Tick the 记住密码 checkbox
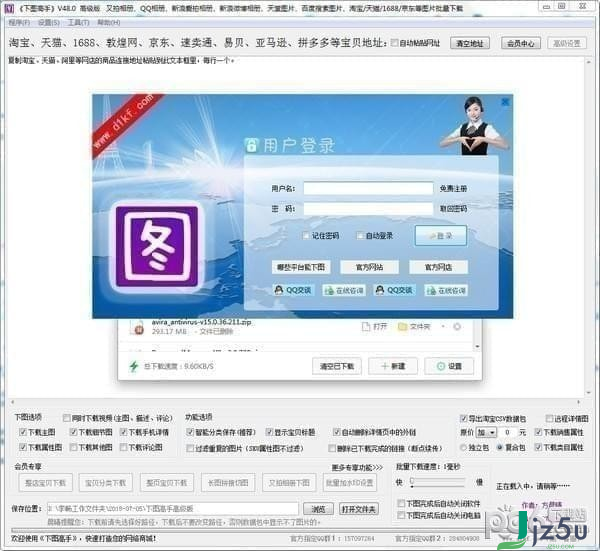The image size is (600, 551). (x=306, y=235)
